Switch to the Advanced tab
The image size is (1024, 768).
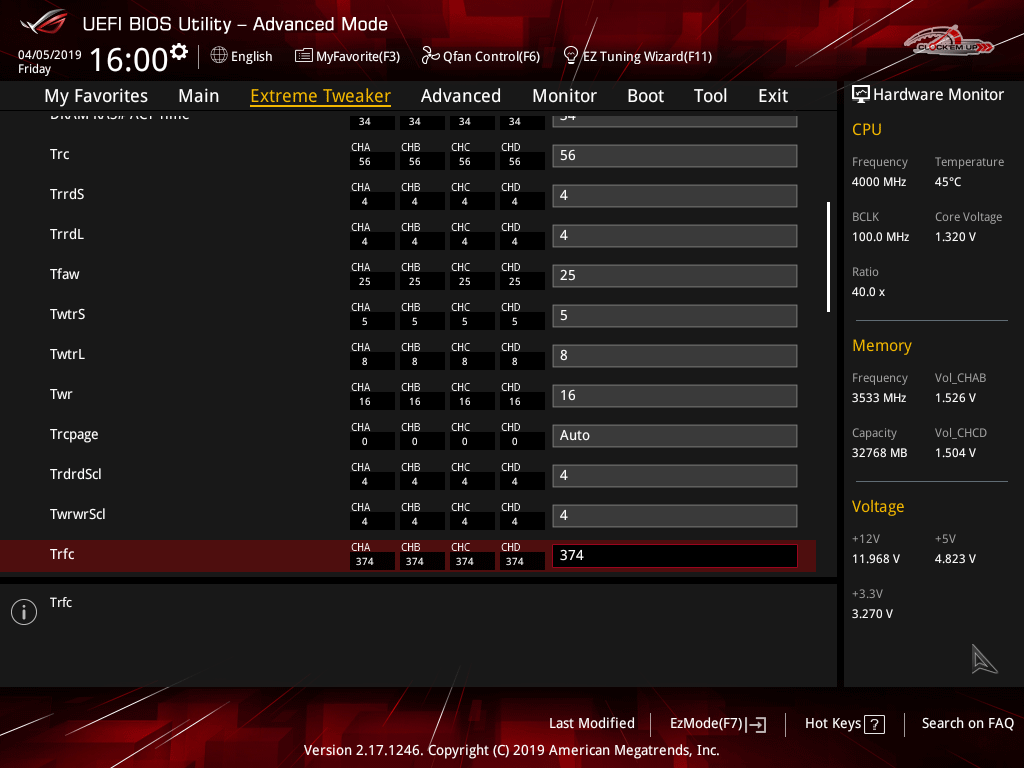click(460, 96)
